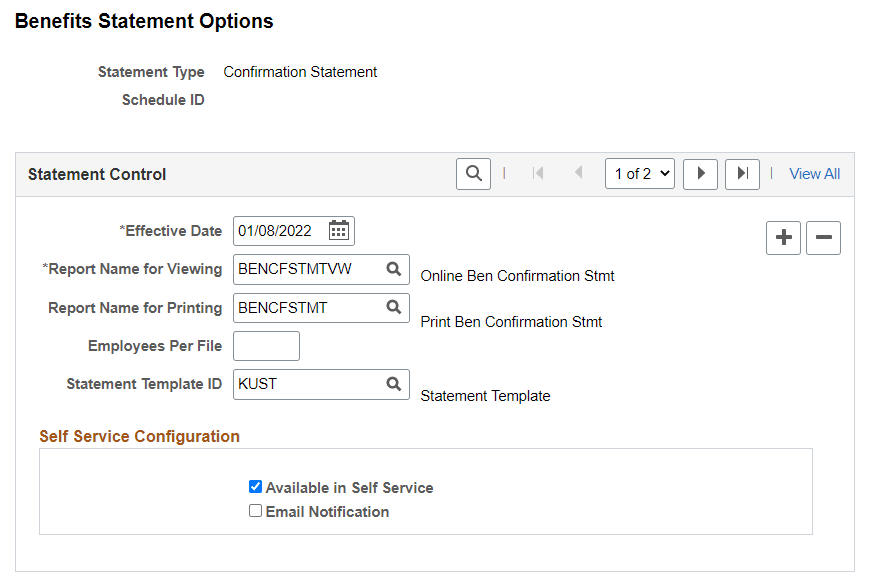The width and height of the screenshot is (871, 586).
Task: Click the Statement Control section header
Action: click(x=96, y=173)
